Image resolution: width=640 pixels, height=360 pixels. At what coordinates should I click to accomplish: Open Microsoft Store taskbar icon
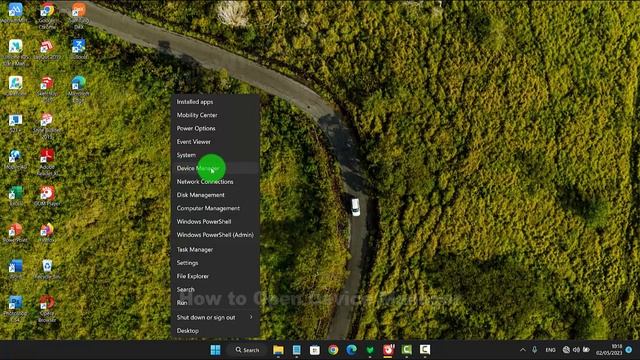(x=315, y=350)
